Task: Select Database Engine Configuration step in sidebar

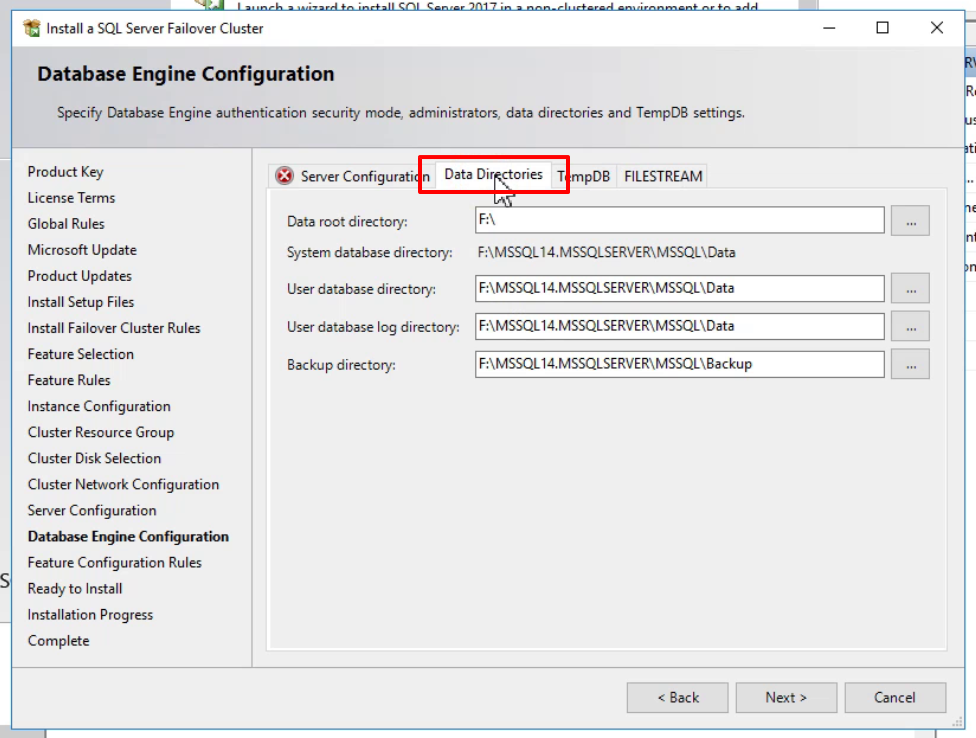Action: [128, 536]
